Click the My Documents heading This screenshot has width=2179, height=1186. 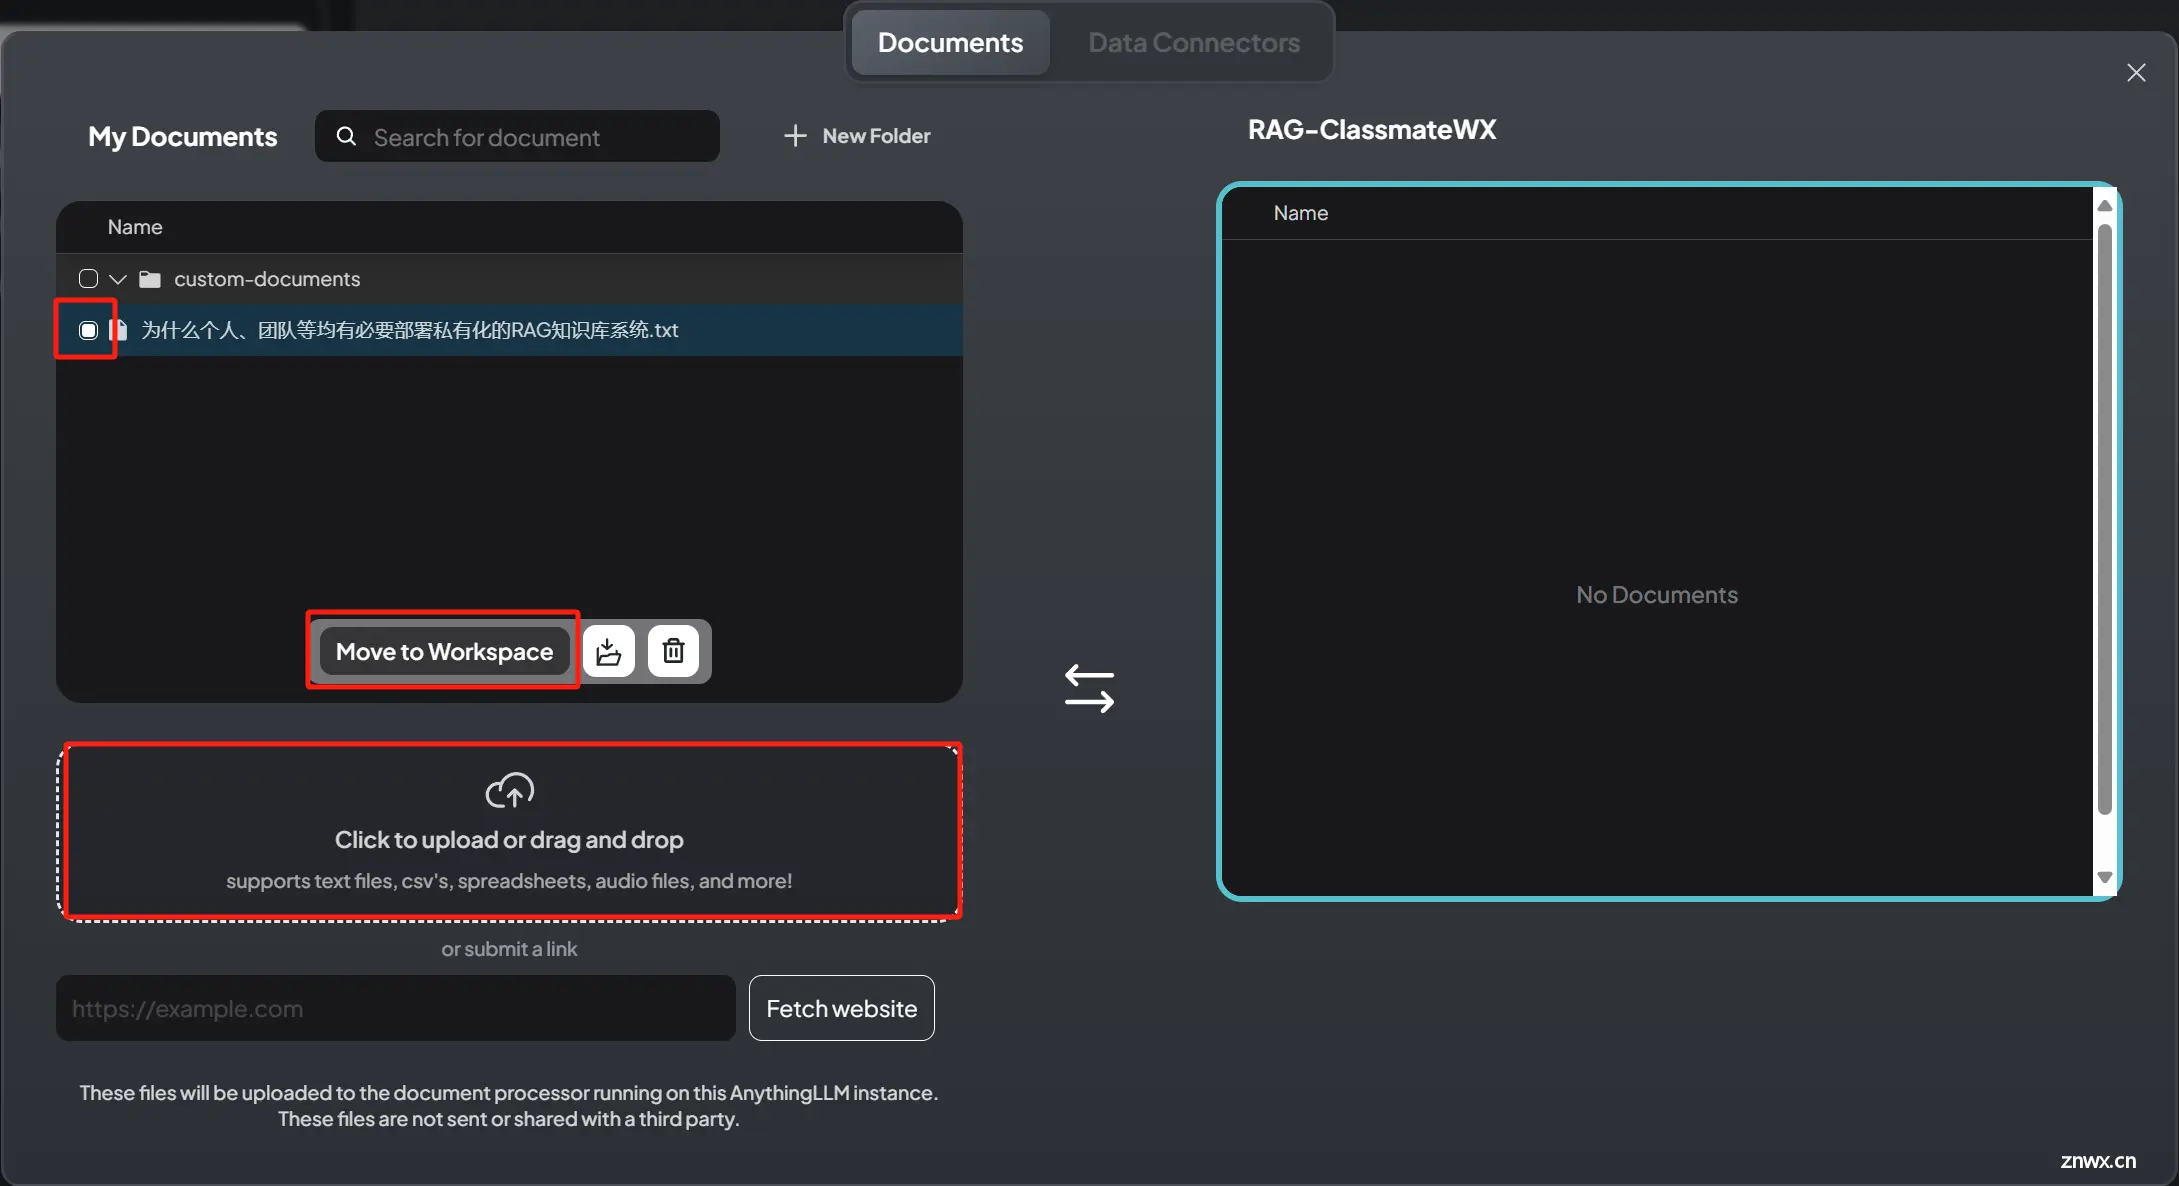pos(183,136)
